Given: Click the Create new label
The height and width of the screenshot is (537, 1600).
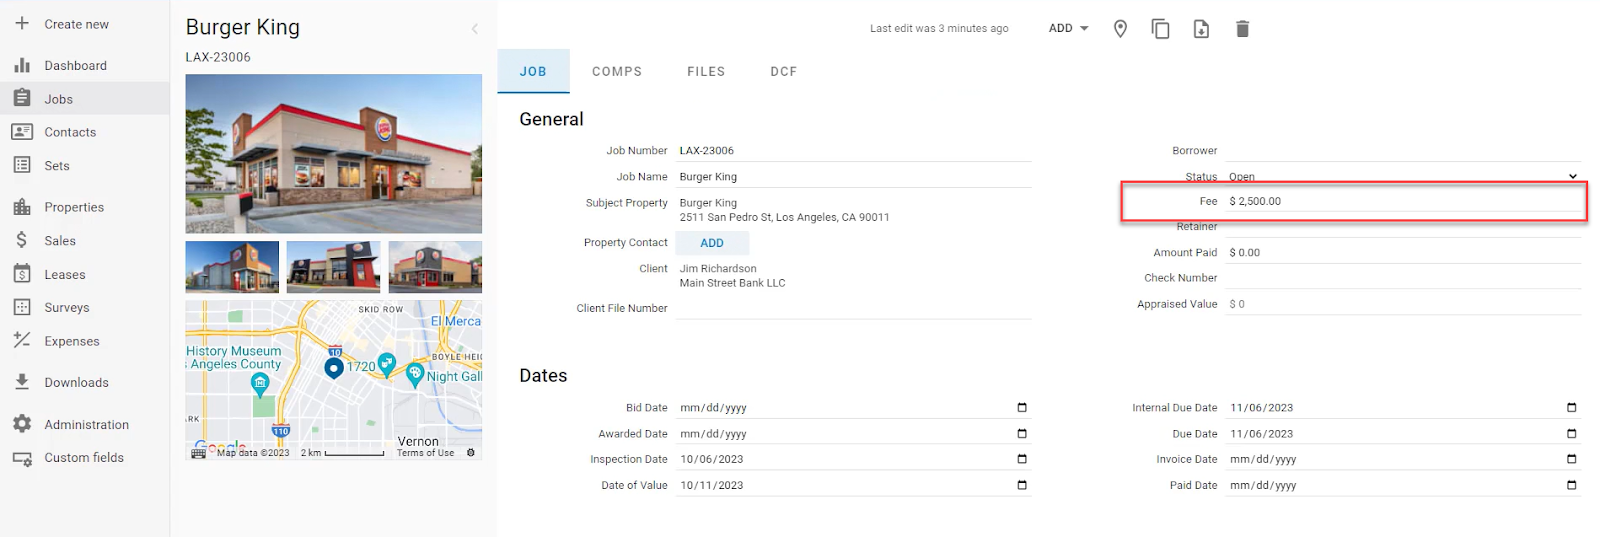Looking at the screenshot, I should (76, 24).
